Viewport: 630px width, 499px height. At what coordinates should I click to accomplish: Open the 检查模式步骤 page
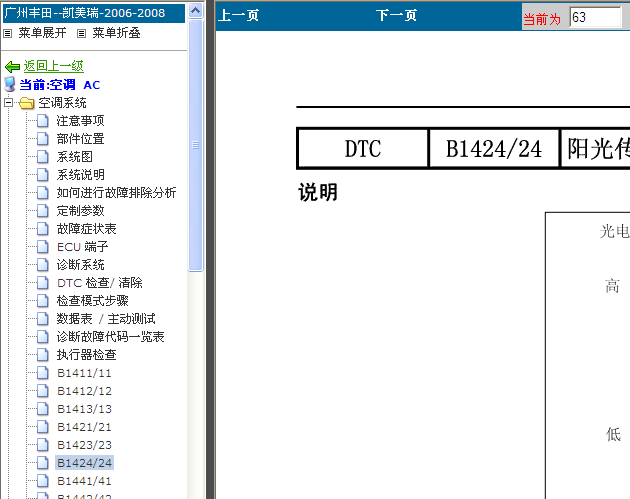click(92, 301)
